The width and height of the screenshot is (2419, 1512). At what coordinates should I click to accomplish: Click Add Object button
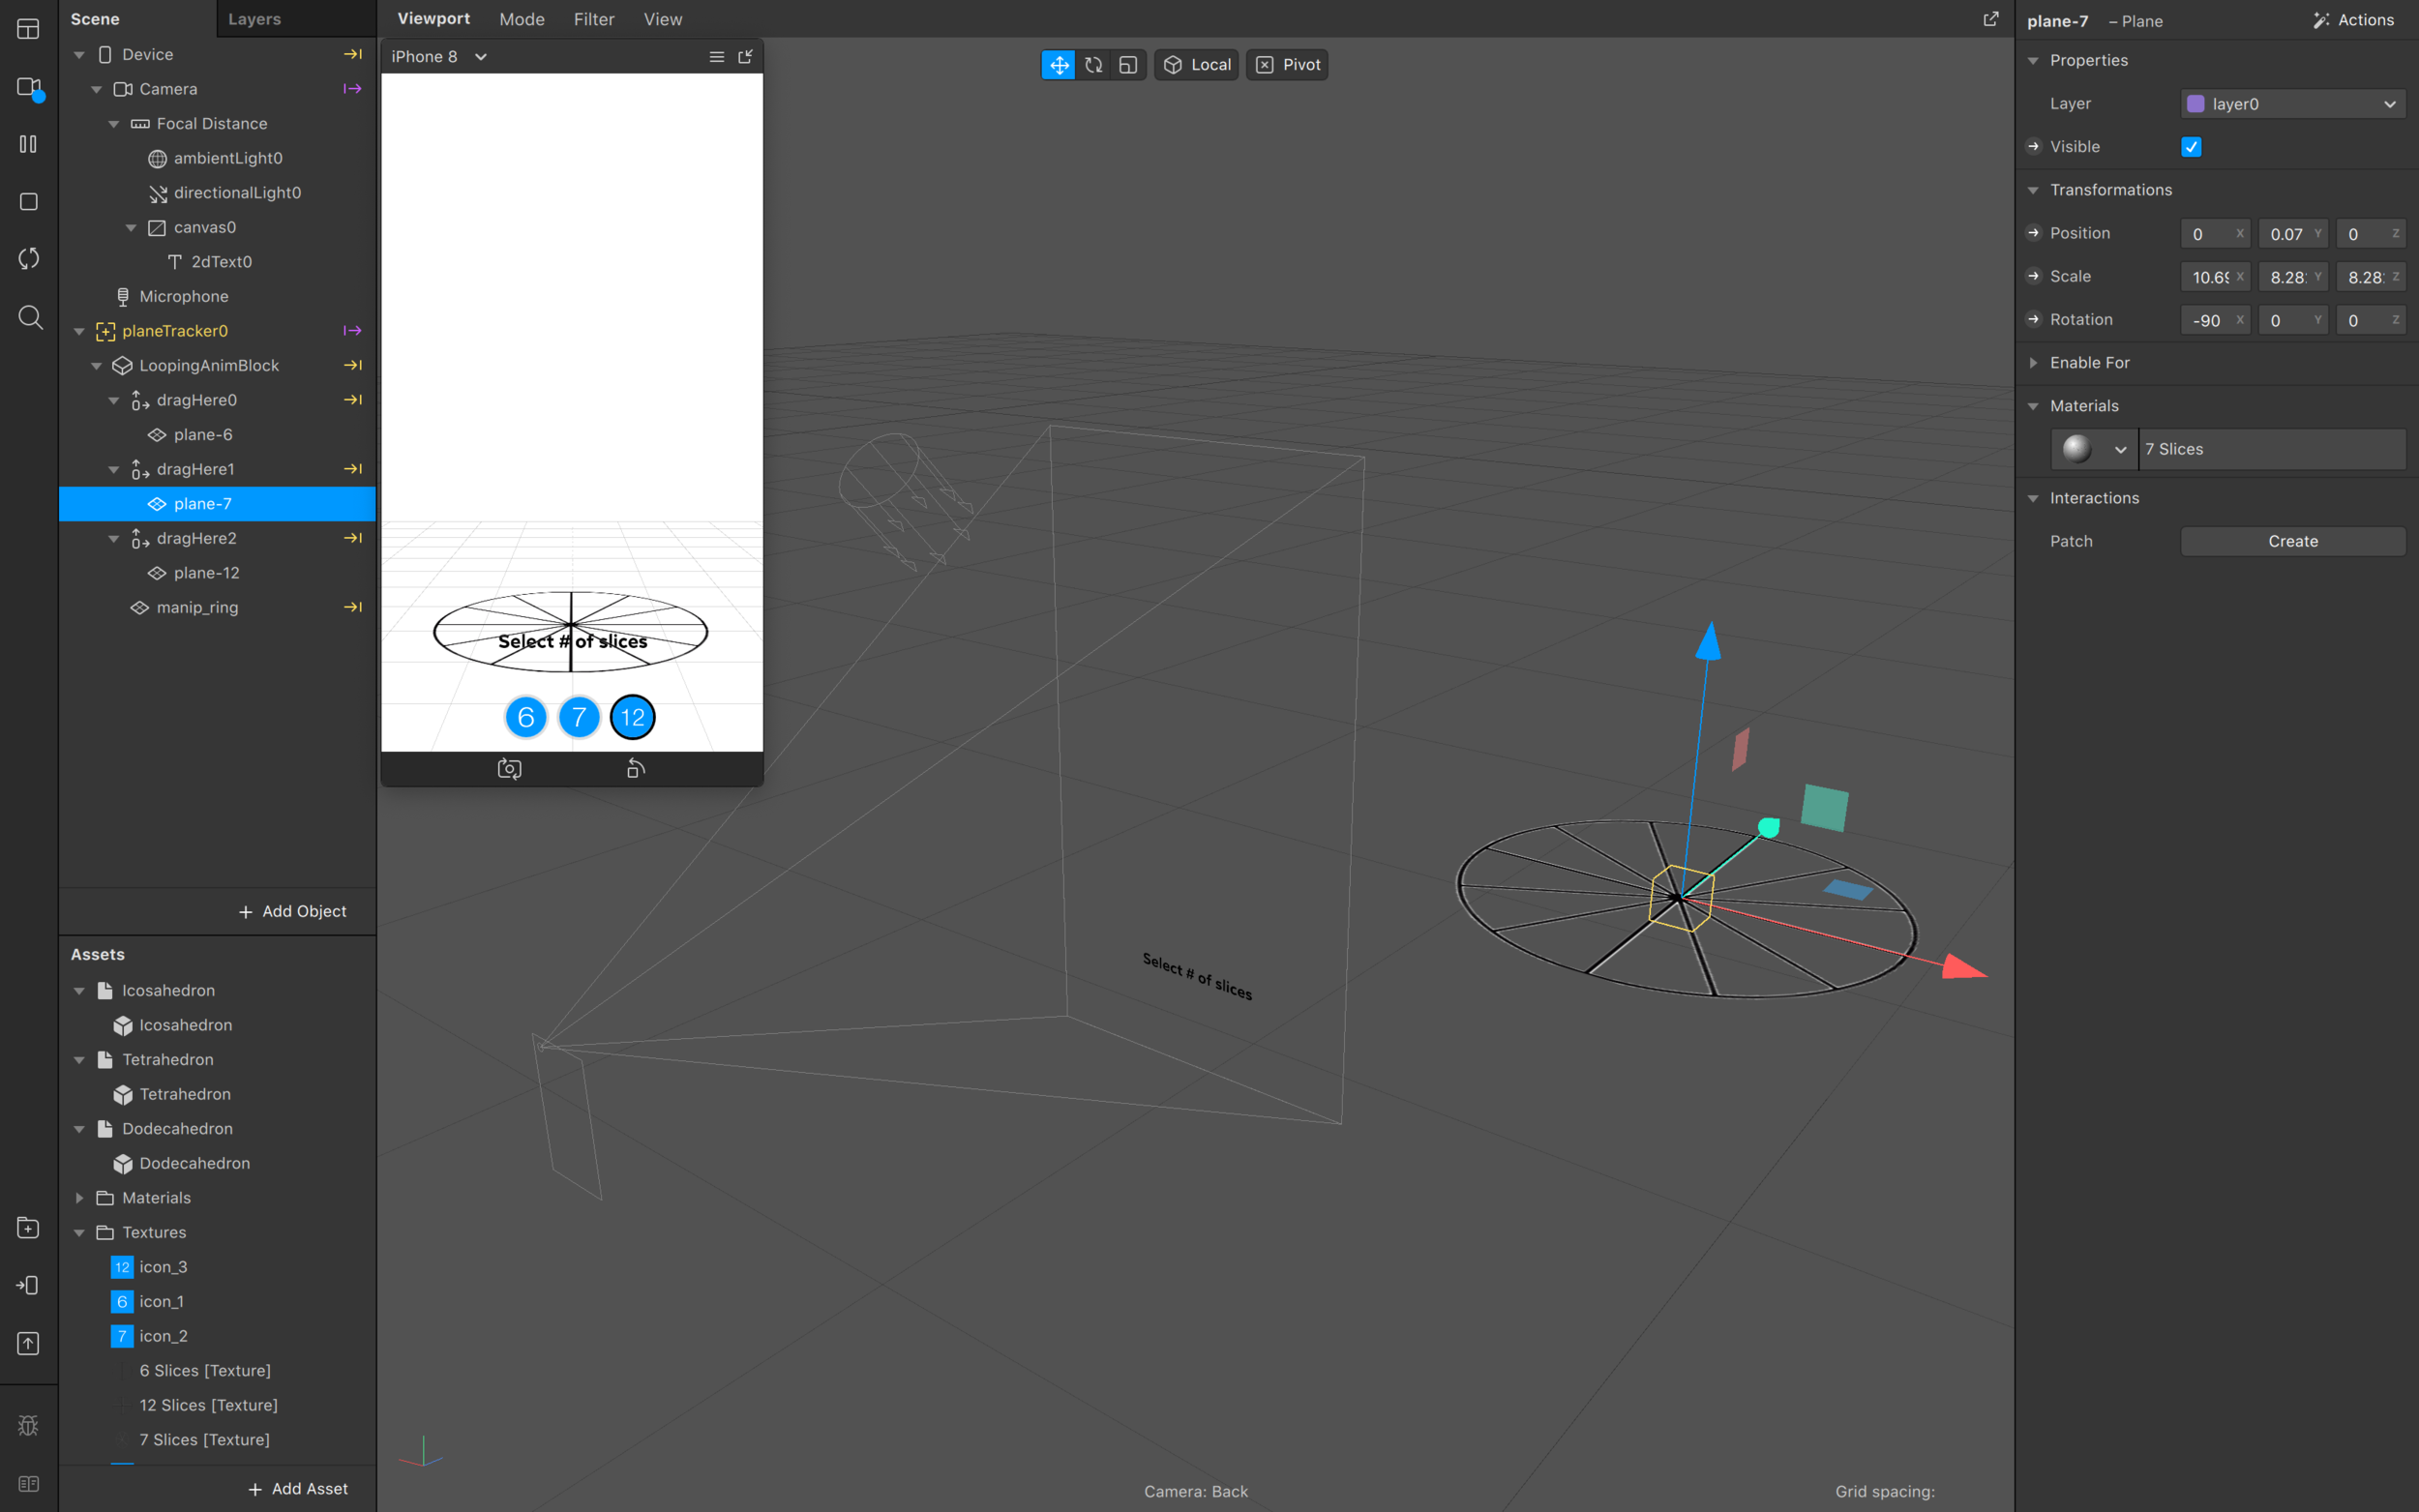point(293,911)
